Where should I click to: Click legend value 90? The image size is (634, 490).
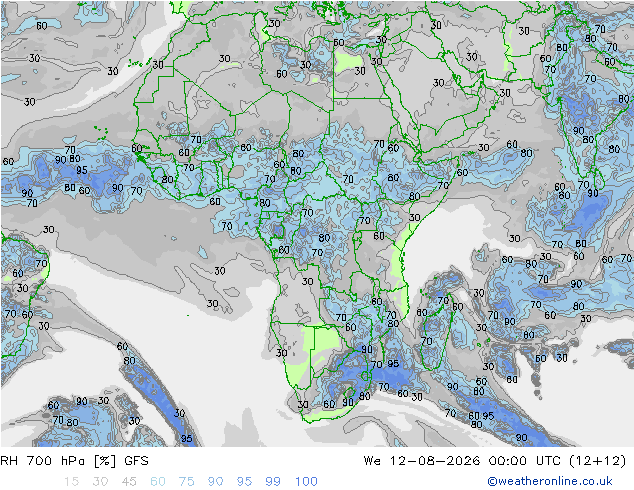[x=216, y=482]
